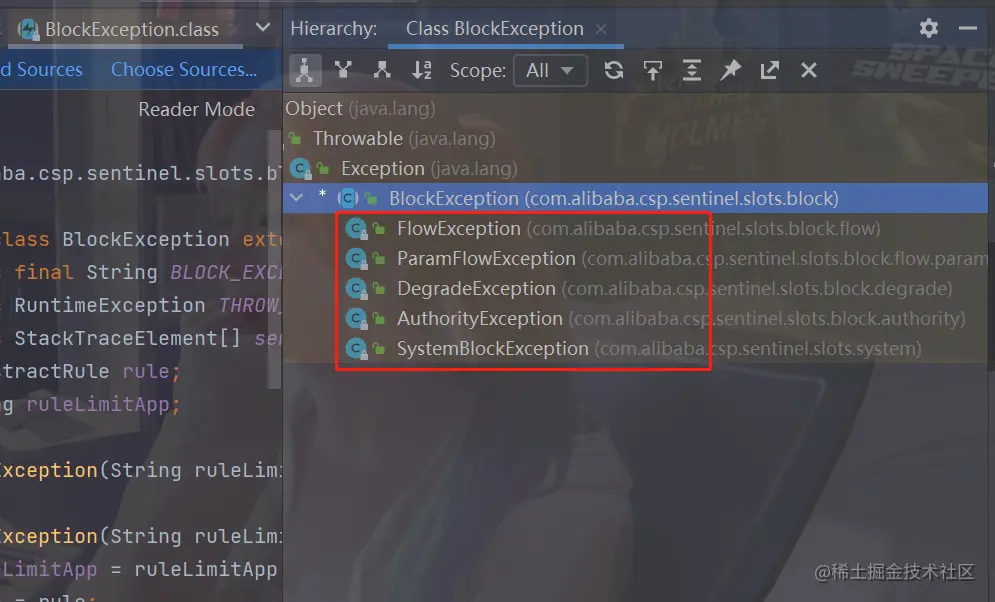Close hierarchy toolbar X icon
This screenshot has height=602, width=995.
click(x=808, y=70)
